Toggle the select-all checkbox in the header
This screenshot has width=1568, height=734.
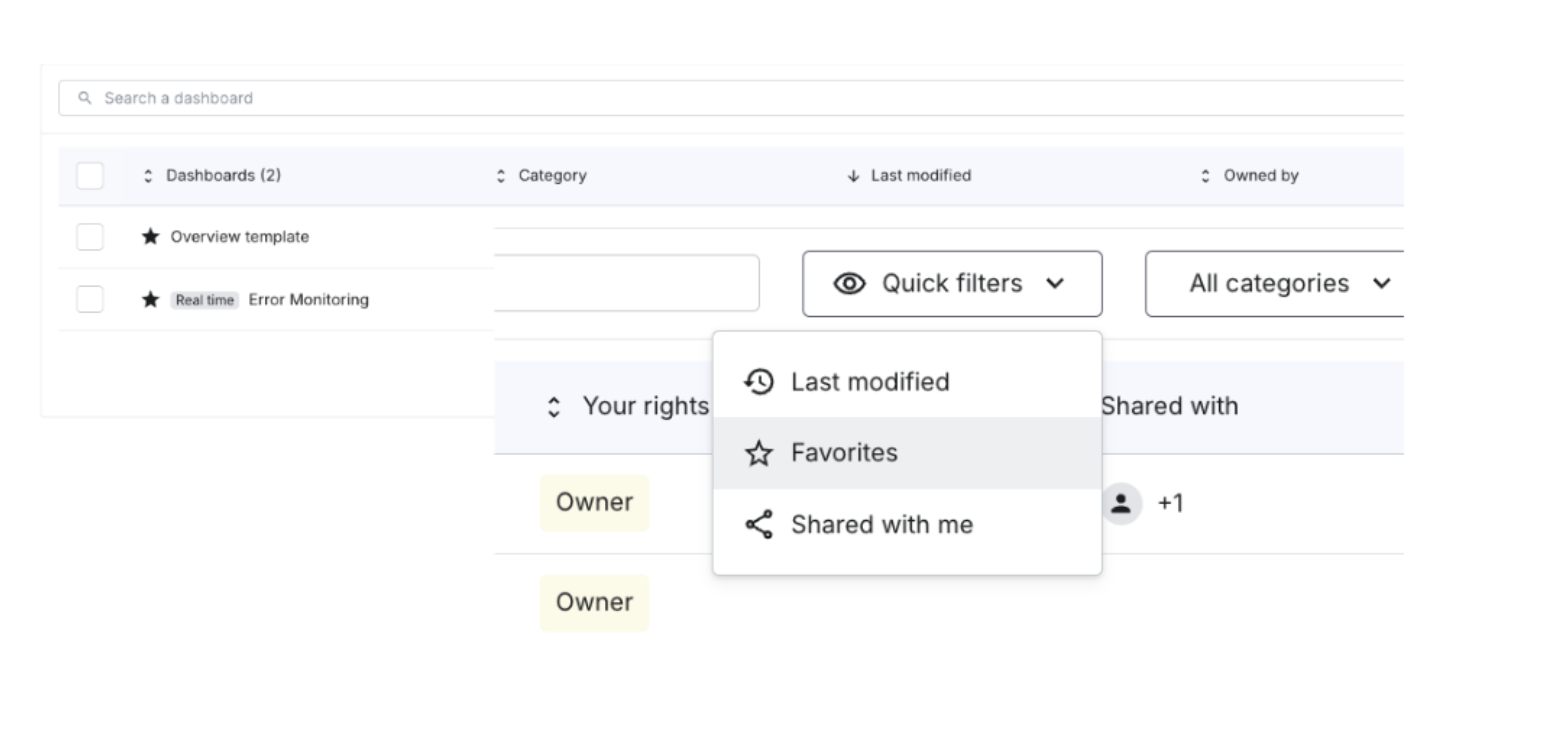90,176
